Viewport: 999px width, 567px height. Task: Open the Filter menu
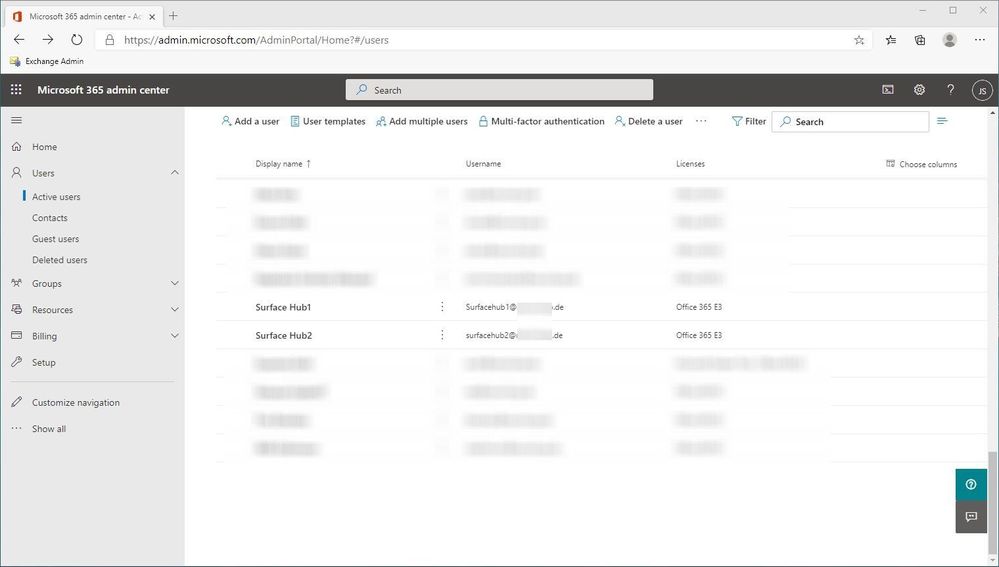(x=749, y=121)
